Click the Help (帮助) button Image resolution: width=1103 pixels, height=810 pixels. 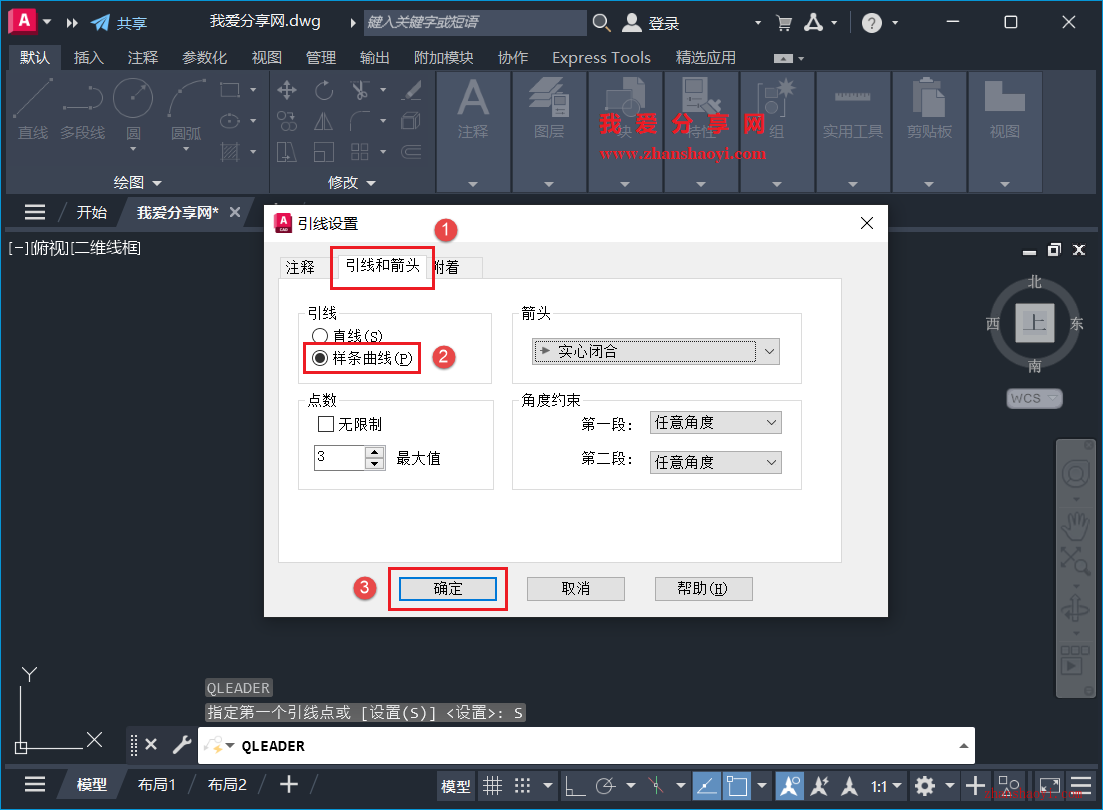coord(703,588)
